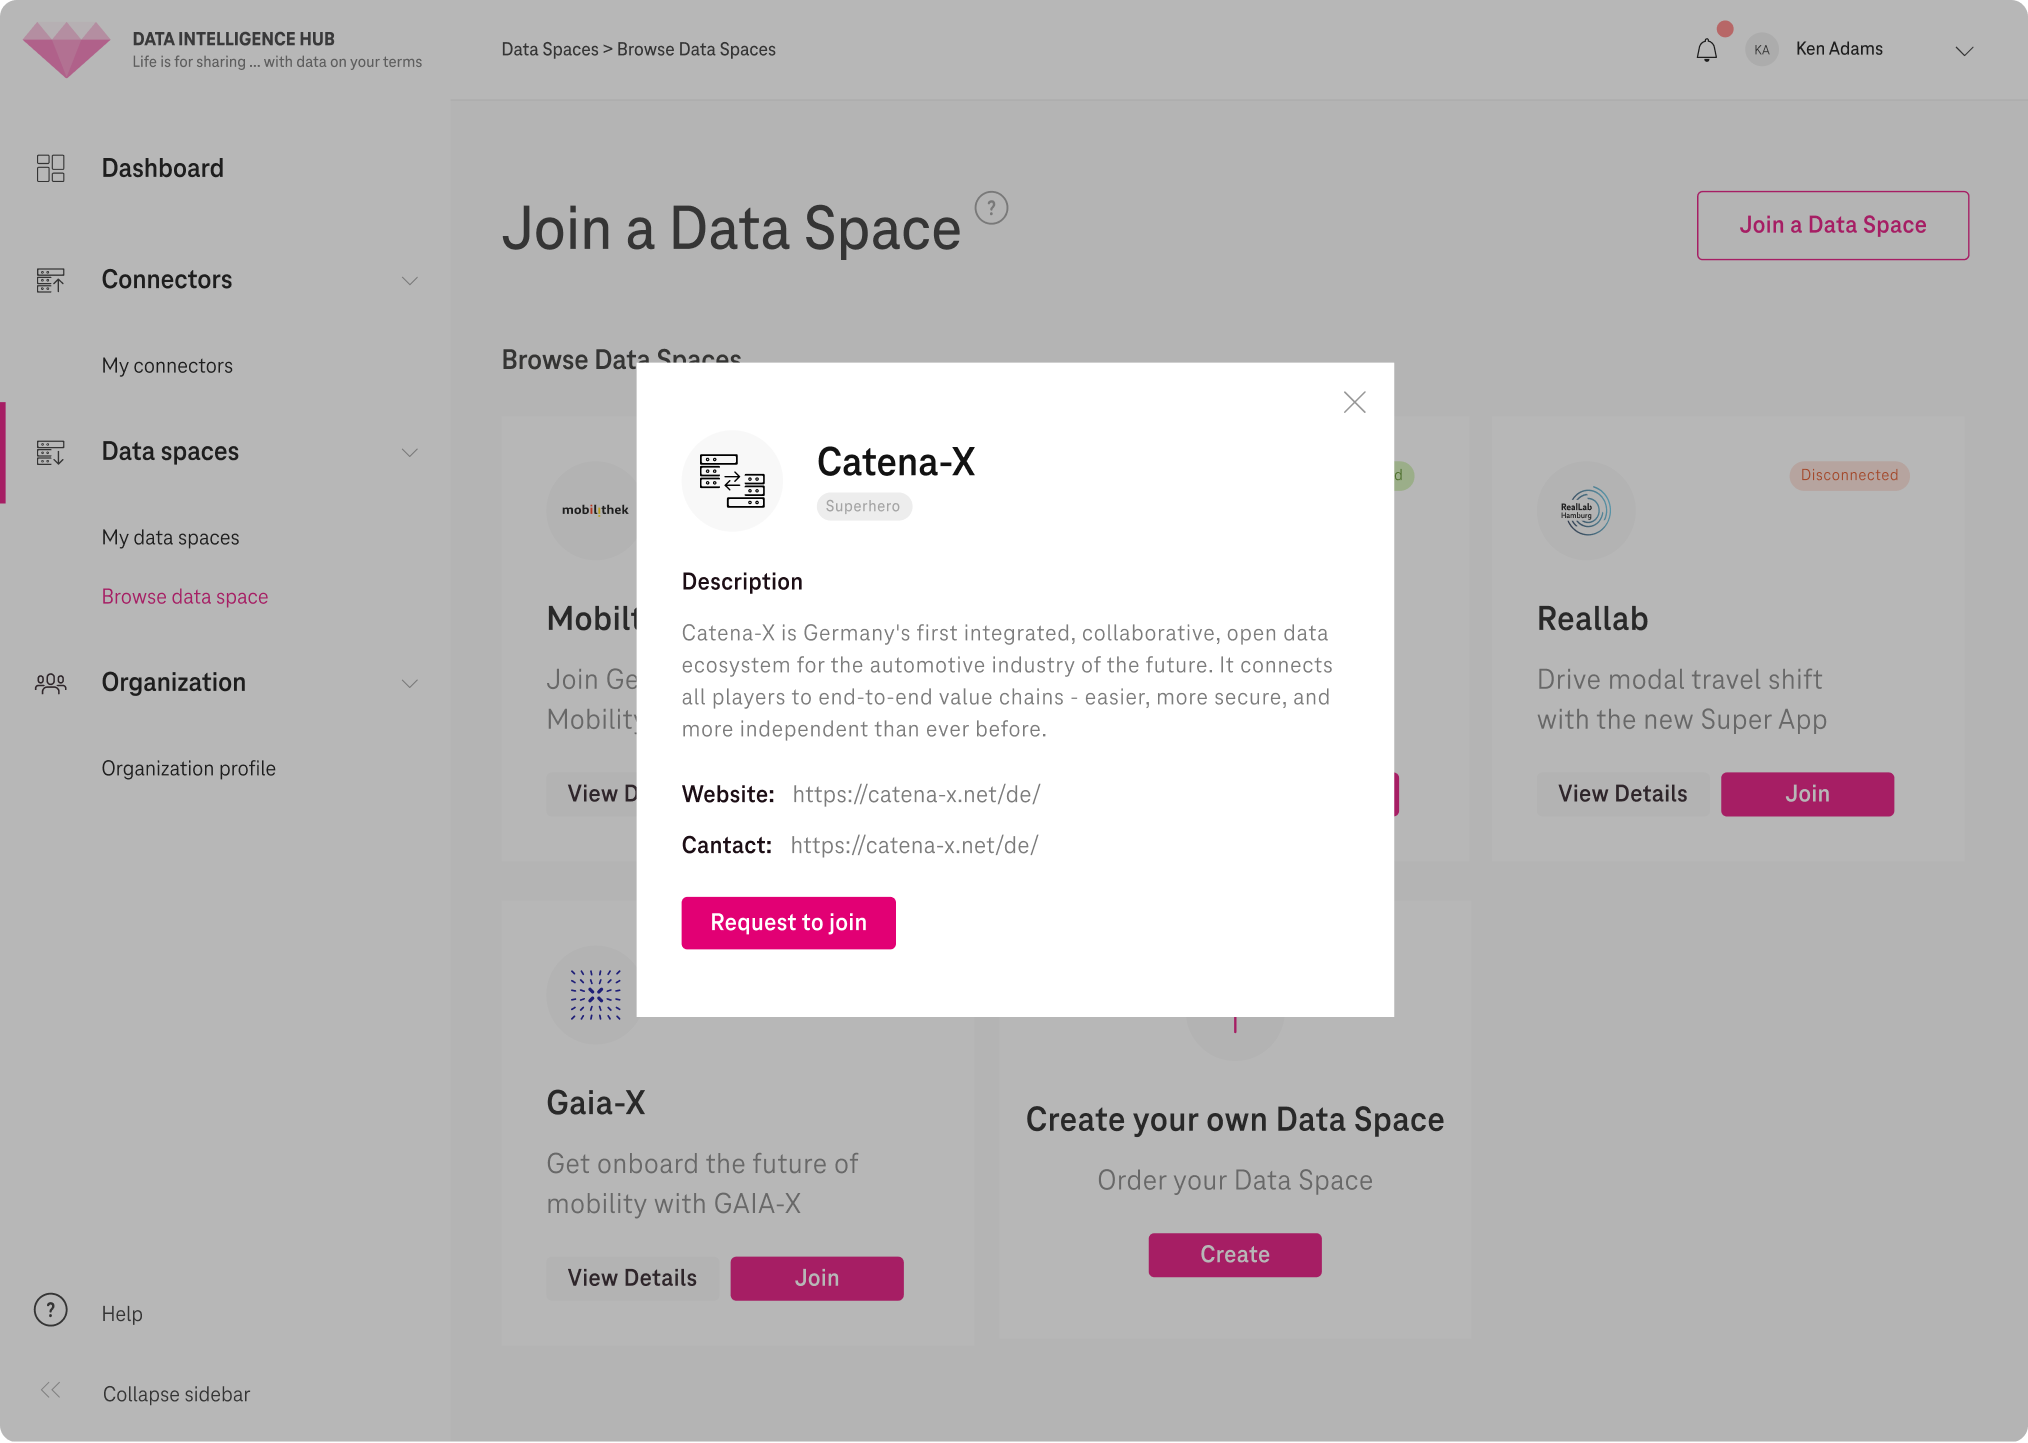The image size is (2028, 1443).
Task: Click the collapse sidebar double-arrow icon
Action: [x=50, y=1390]
